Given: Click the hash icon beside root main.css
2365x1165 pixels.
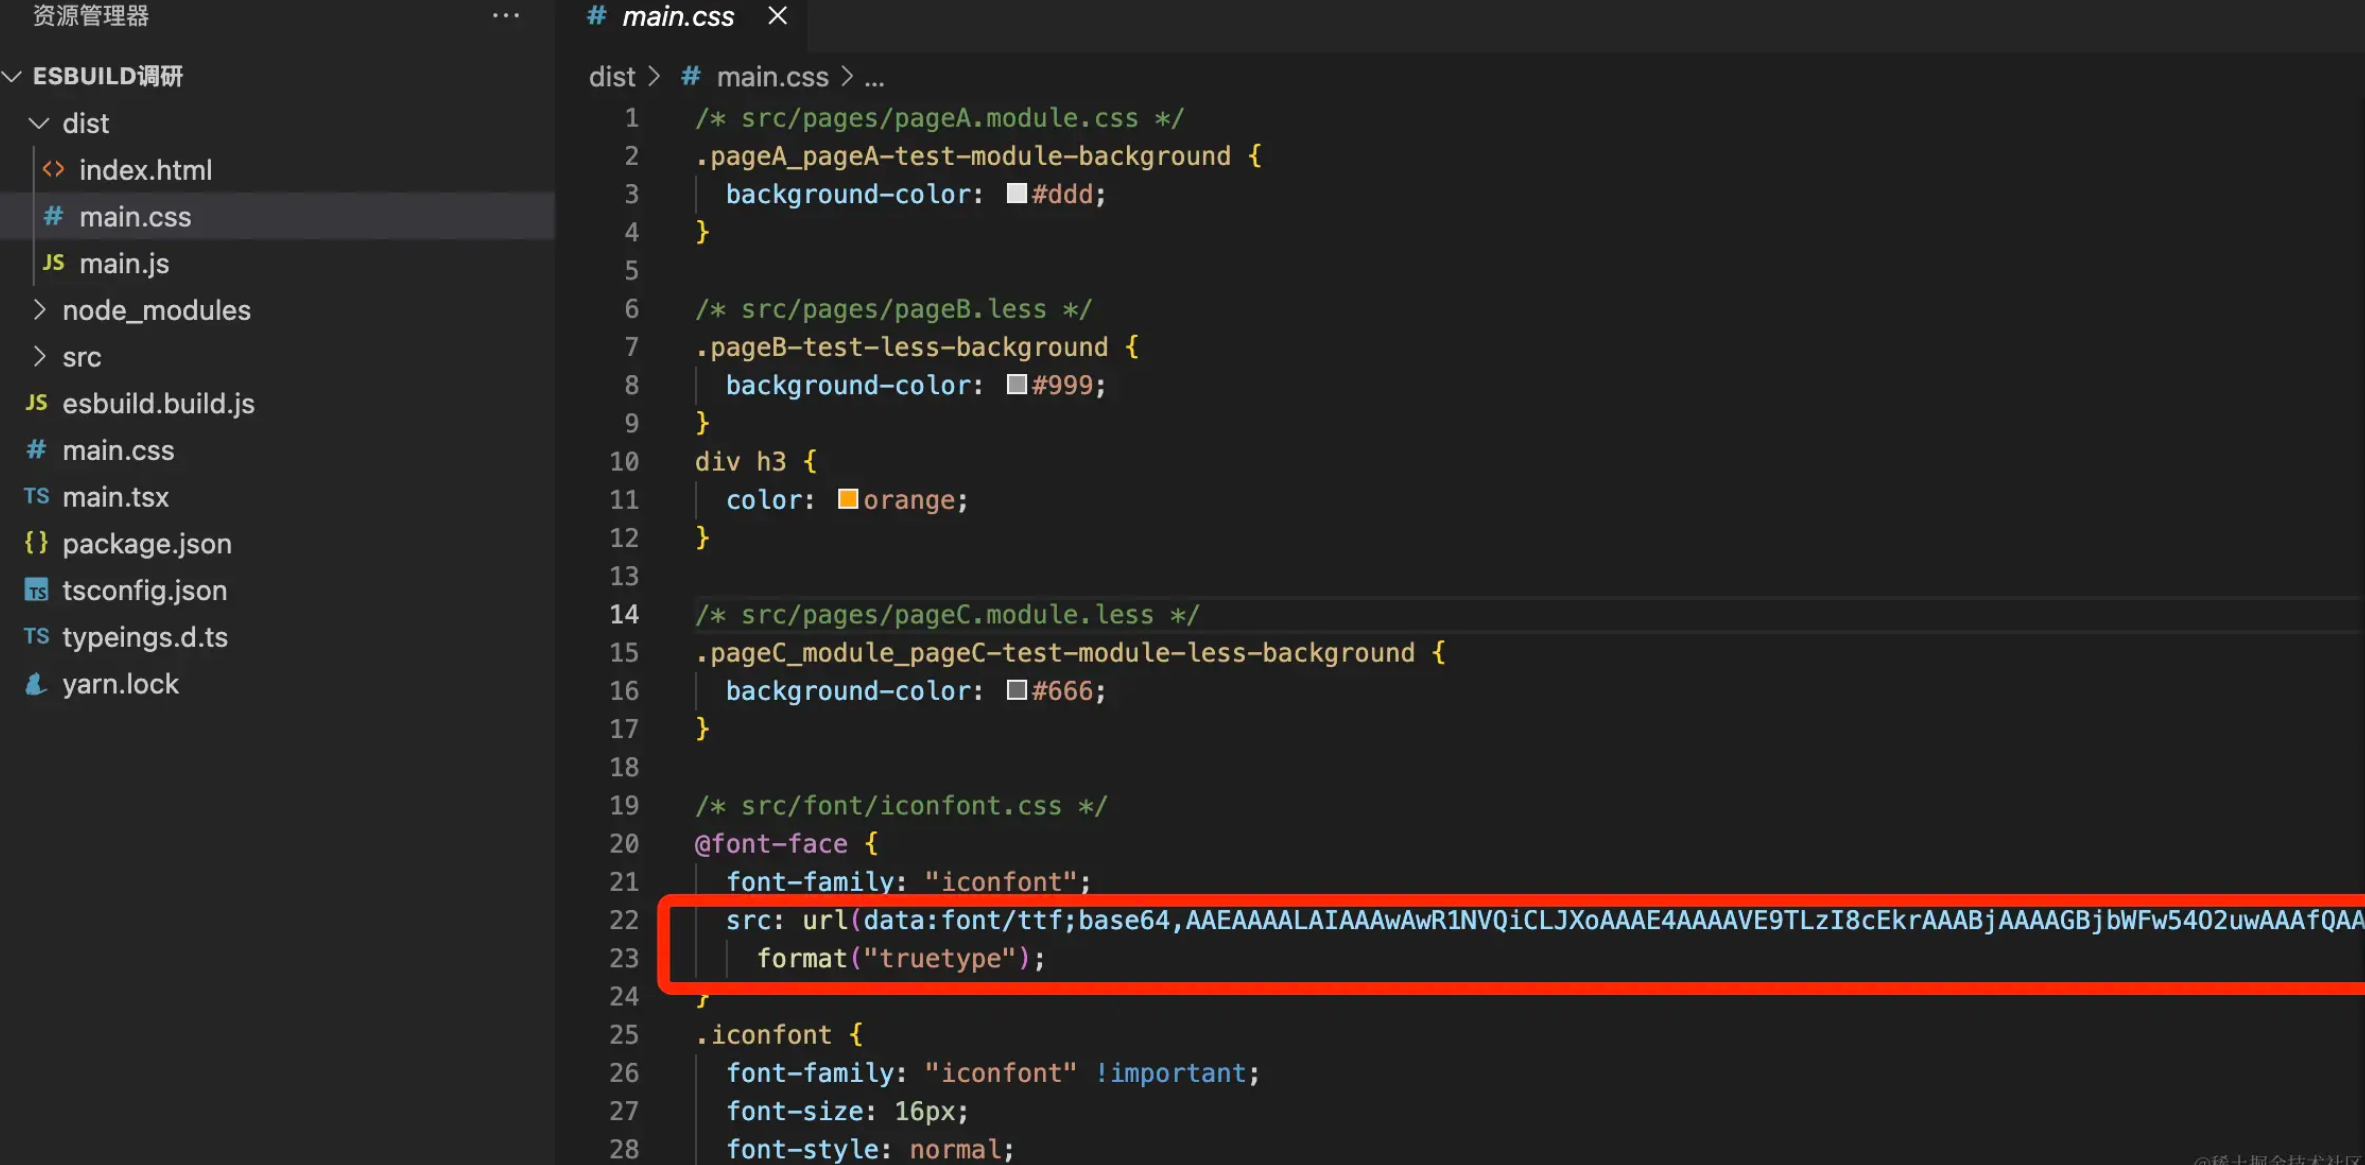Looking at the screenshot, I should (36, 450).
